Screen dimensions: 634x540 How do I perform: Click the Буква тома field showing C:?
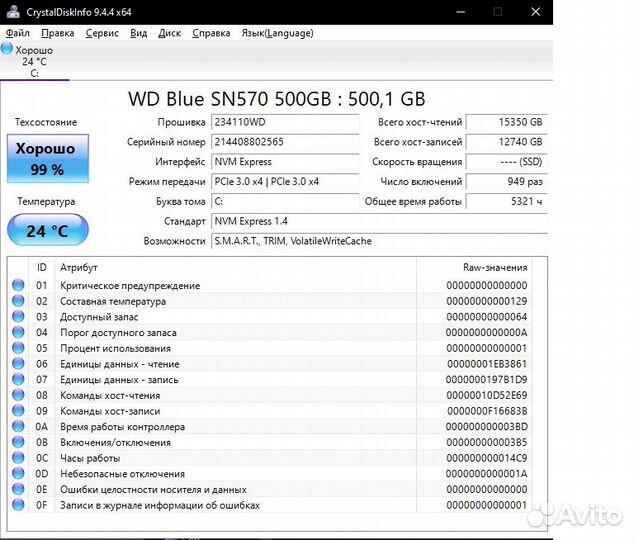285,201
